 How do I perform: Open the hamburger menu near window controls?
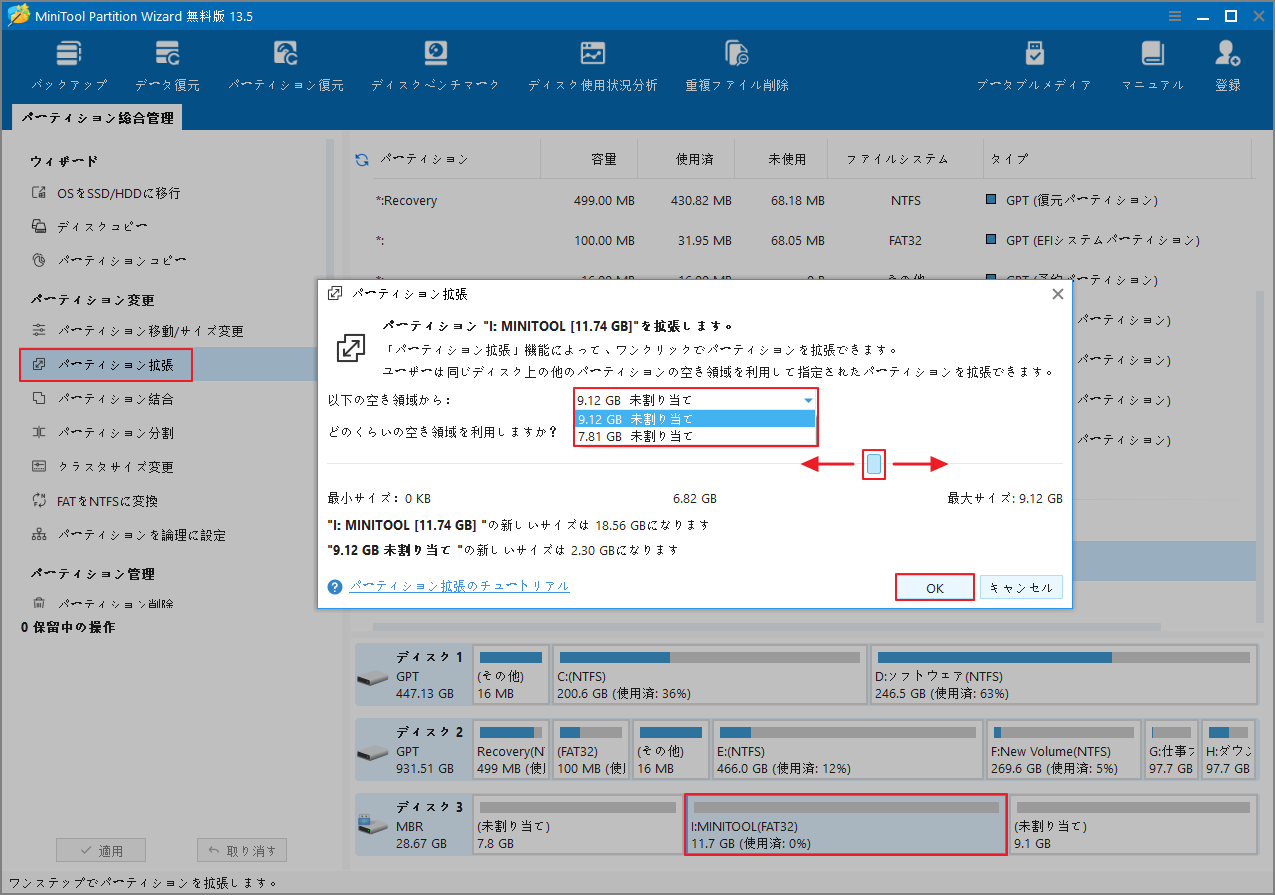tap(1173, 15)
